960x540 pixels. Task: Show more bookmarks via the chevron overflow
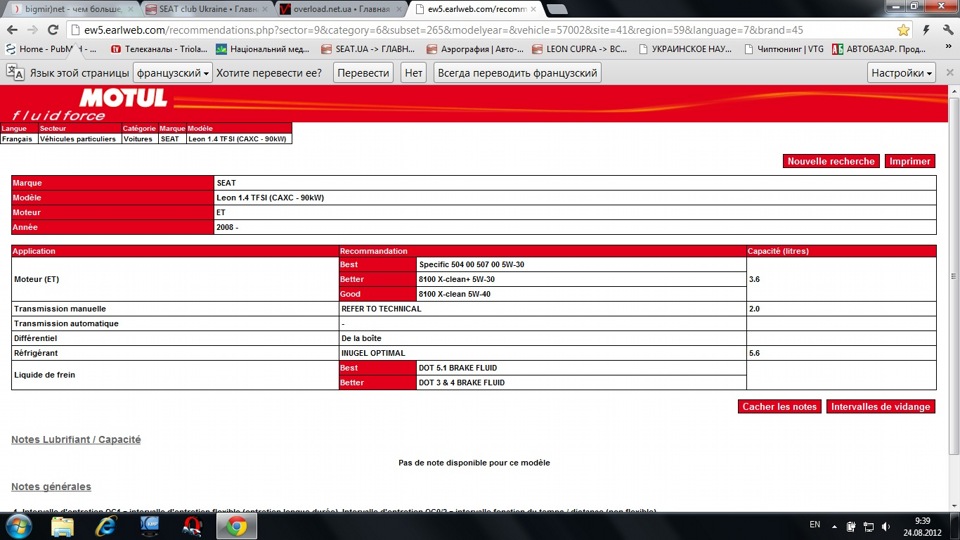948,48
